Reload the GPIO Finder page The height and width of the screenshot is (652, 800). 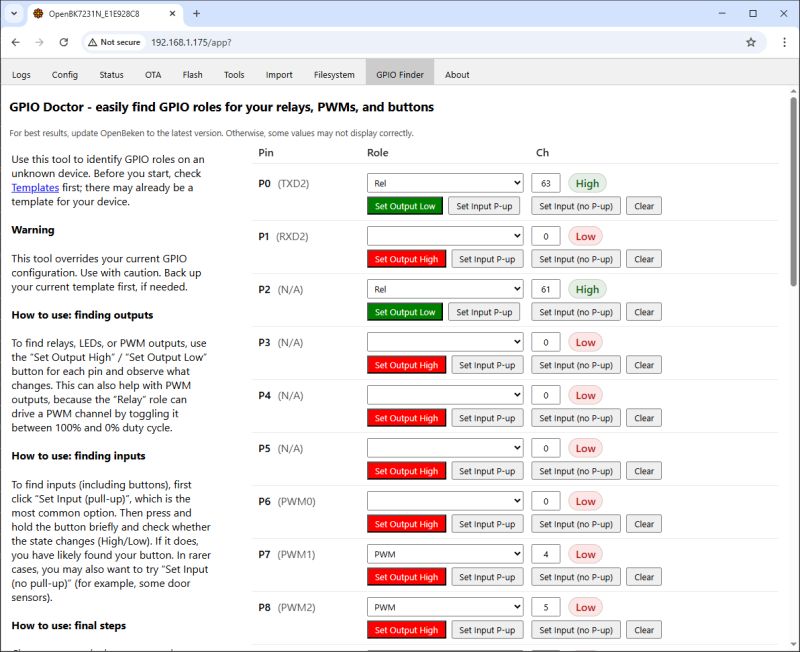(63, 44)
